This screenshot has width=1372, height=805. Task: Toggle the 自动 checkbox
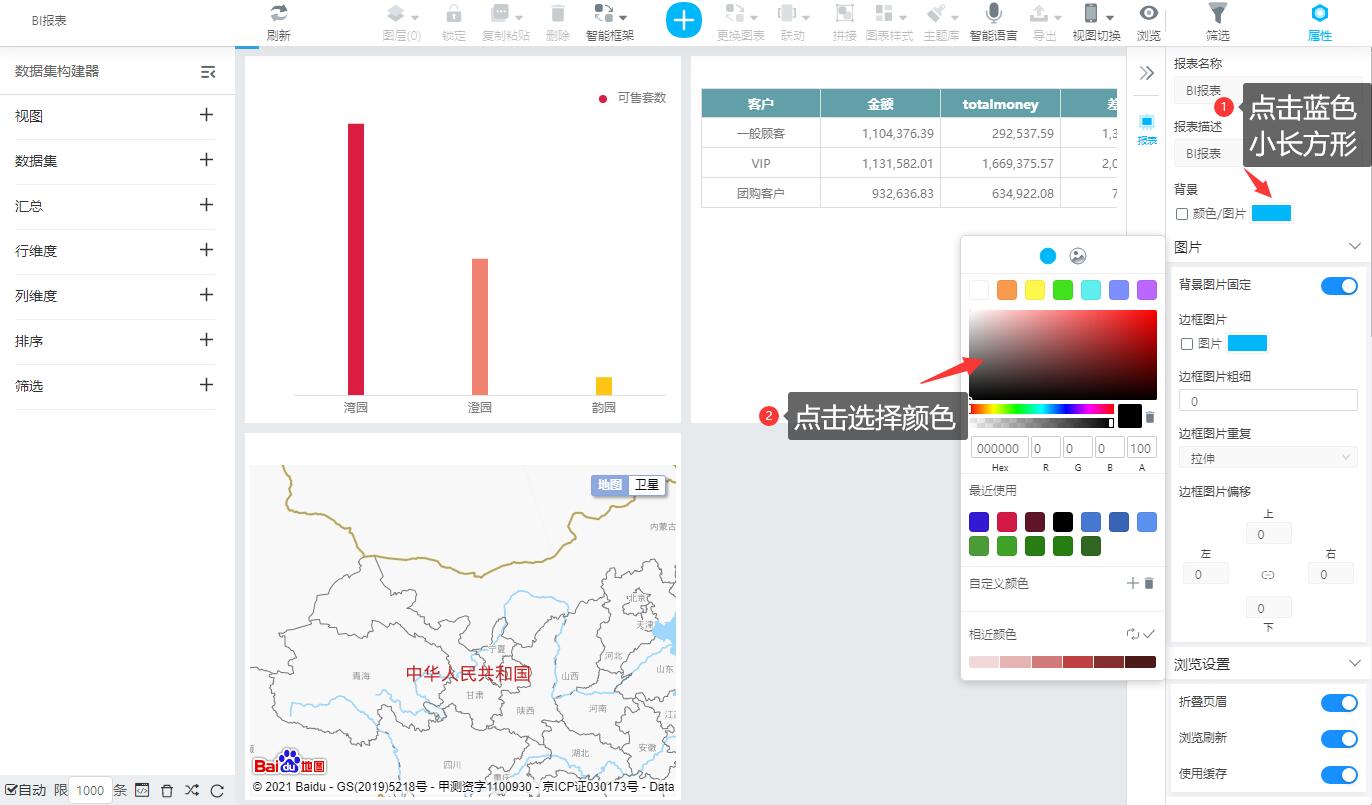[11, 790]
